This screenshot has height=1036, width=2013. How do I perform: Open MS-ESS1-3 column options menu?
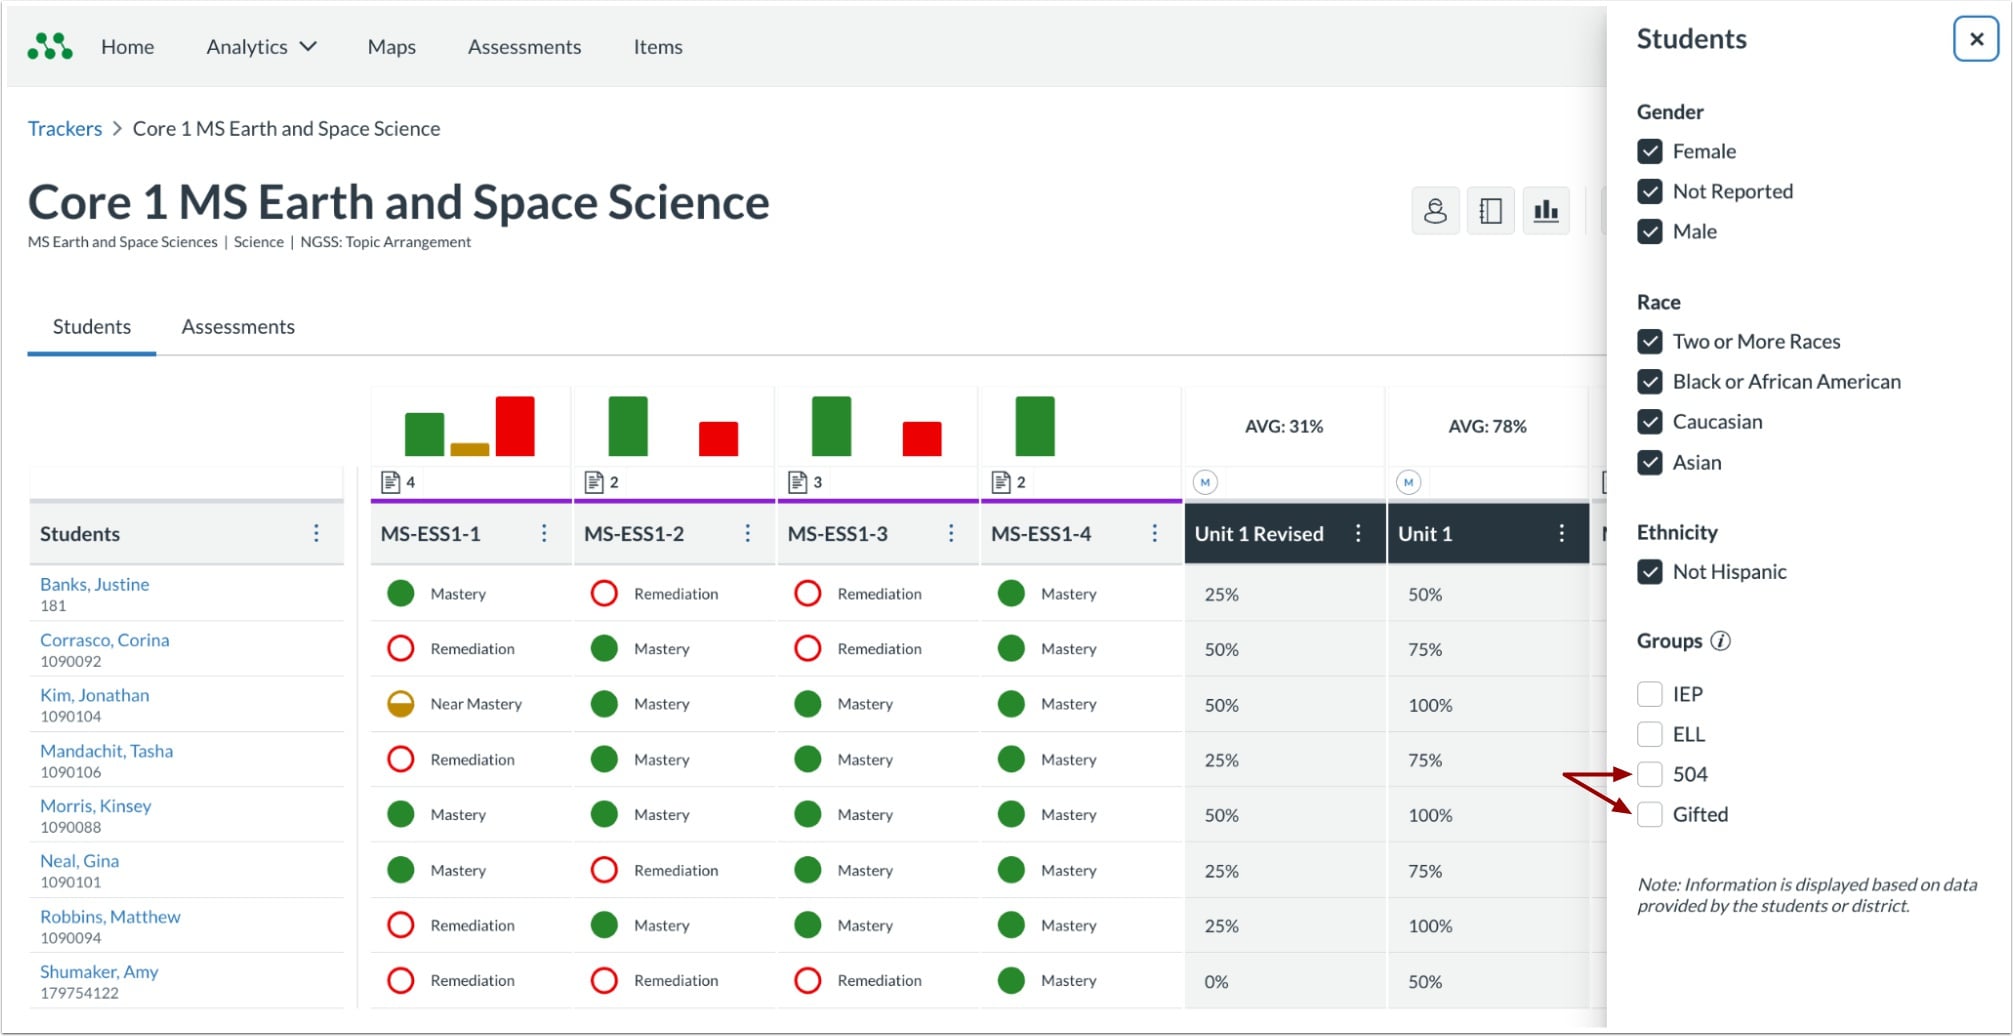pyautogui.click(x=951, y=533)
